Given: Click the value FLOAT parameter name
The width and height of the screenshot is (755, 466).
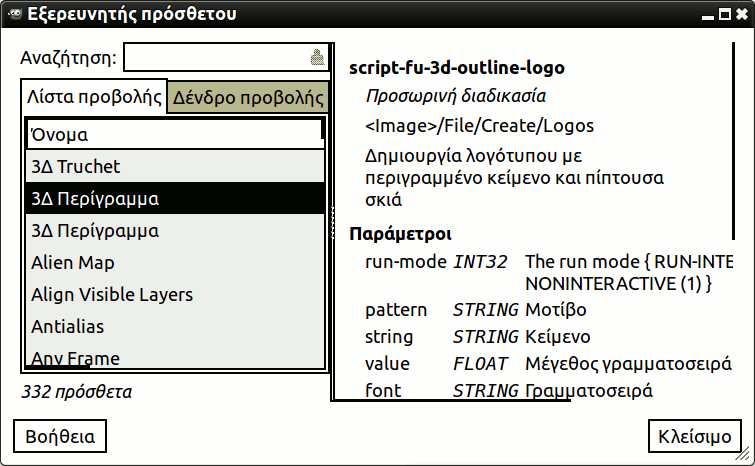Looking at the screenshot, I should pos(387,363).
